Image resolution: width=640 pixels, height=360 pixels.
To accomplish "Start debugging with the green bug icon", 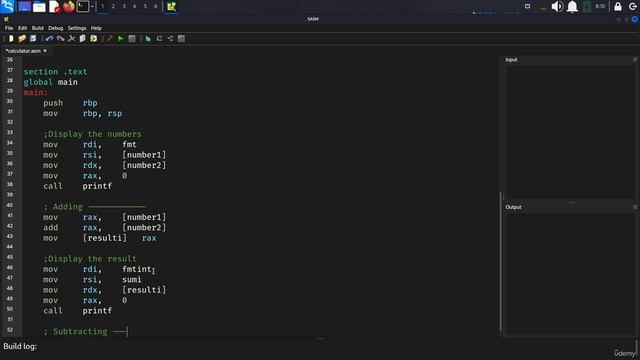I will click(148, 38).
